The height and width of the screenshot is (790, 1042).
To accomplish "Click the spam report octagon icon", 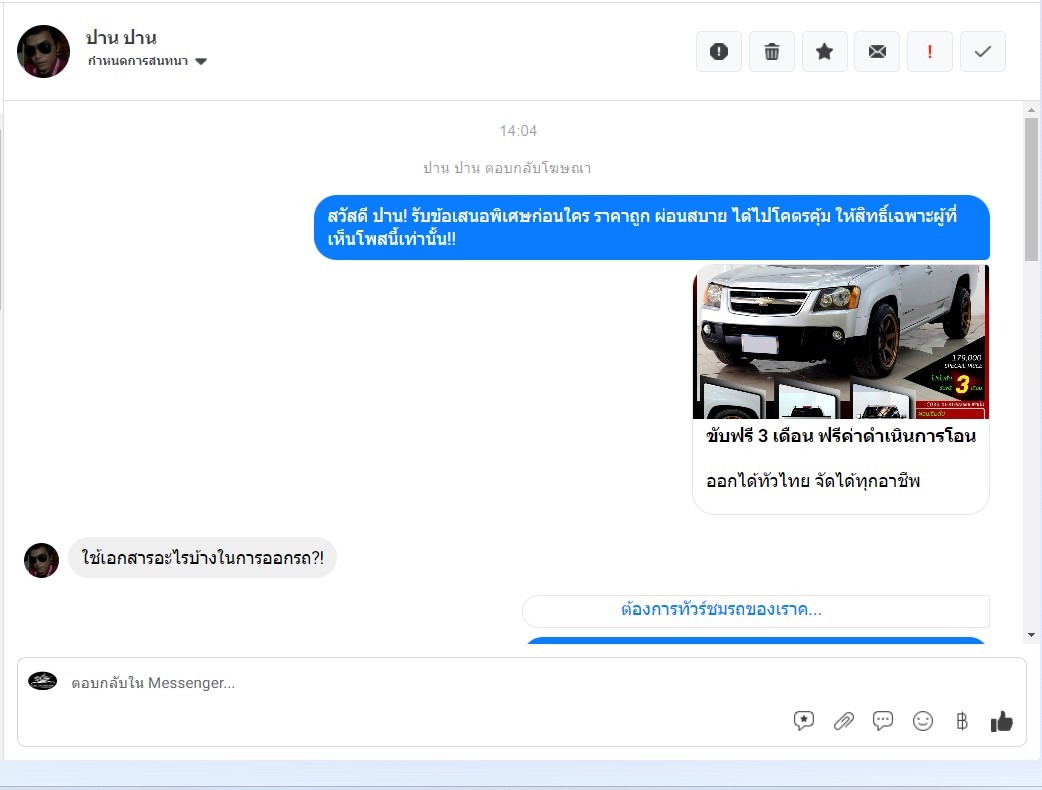I will pos(719,52).
